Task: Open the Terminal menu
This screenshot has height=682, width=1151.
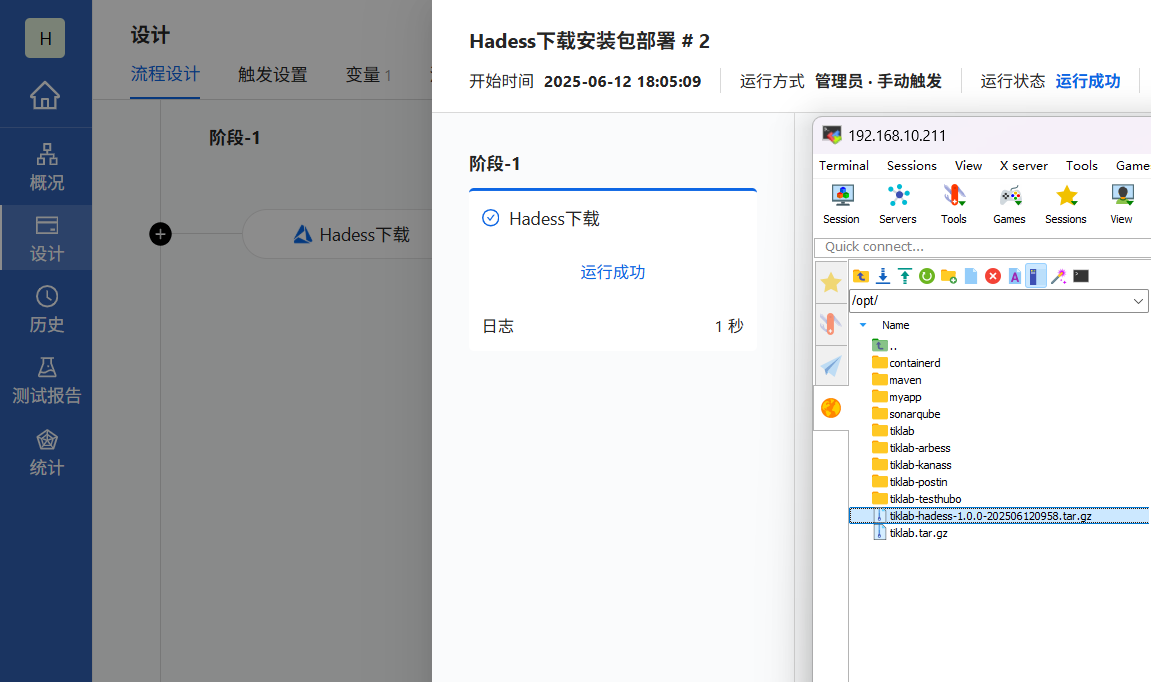Action: point(844,166)
